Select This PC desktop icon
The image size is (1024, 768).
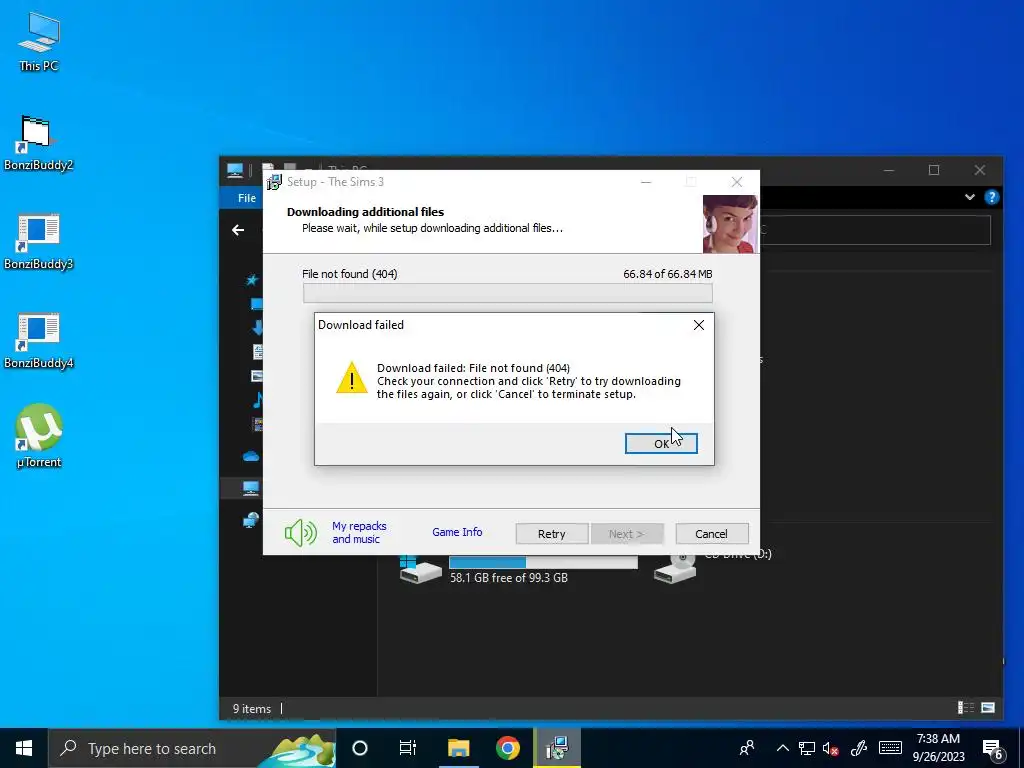(39, 41)
